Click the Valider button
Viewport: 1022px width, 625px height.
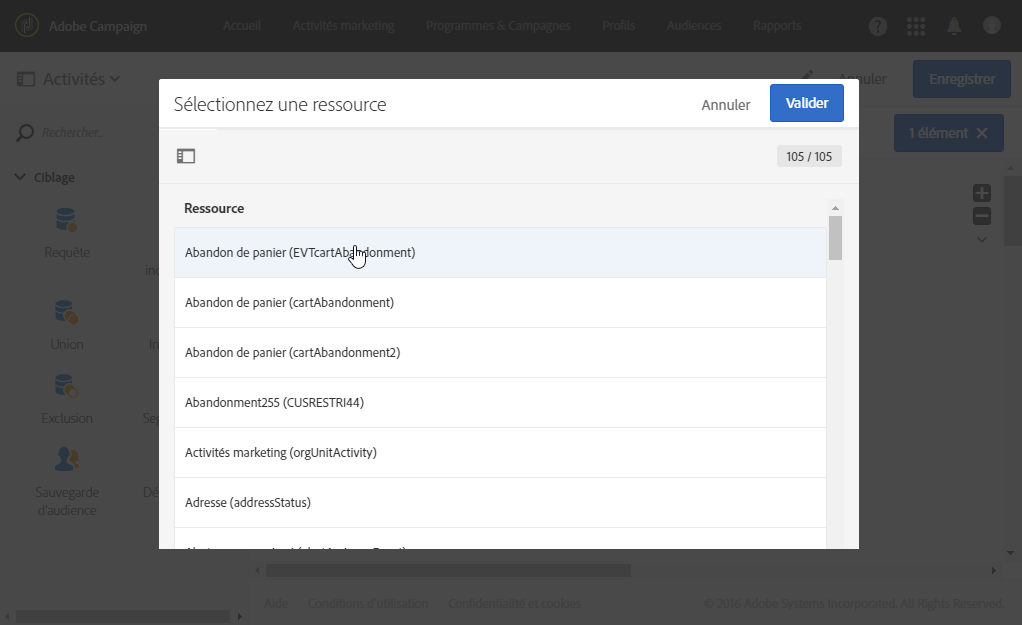806,103
